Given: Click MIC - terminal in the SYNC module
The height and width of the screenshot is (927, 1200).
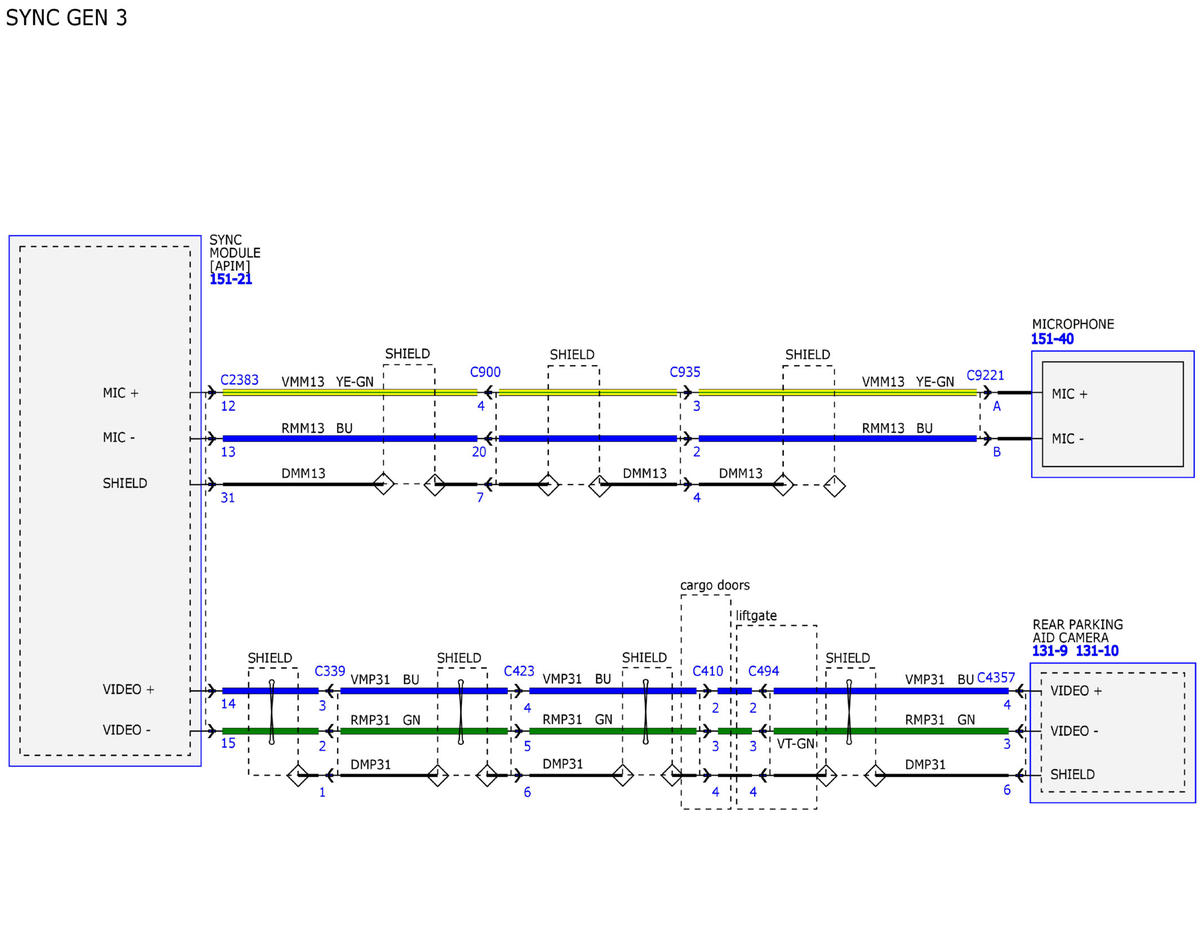Looking at the screenshot, I should tap(120, 437).
